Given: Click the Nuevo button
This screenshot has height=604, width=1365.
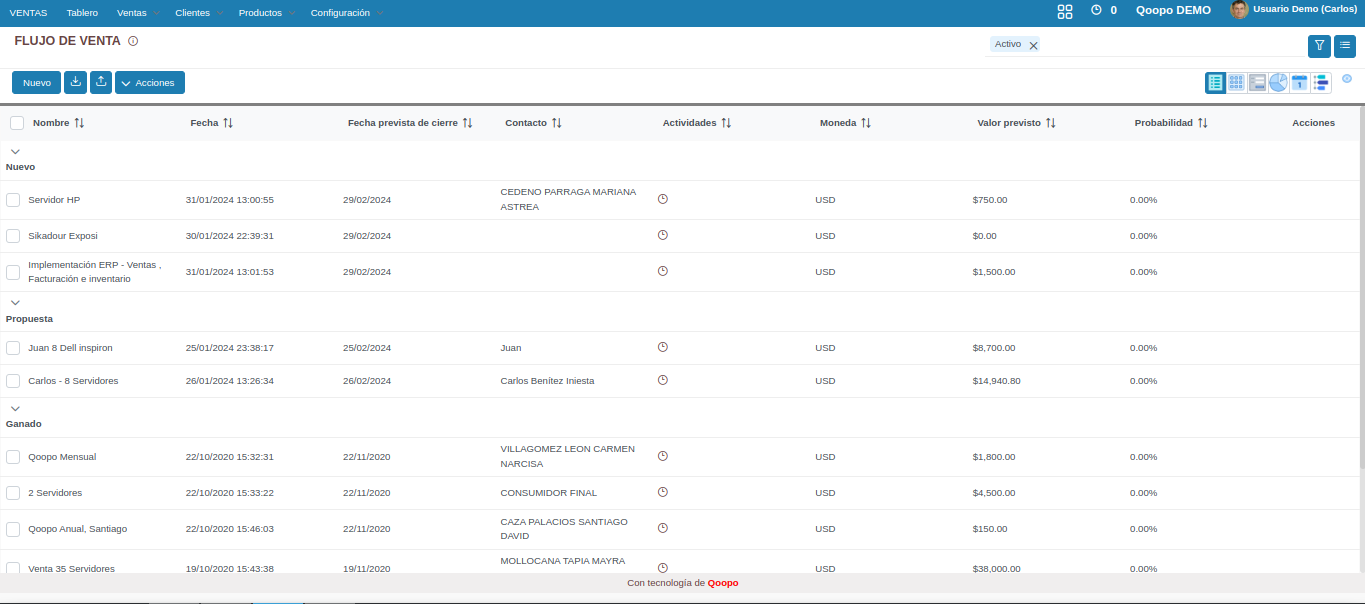Looking at the screenshot, I should [37, 82].
